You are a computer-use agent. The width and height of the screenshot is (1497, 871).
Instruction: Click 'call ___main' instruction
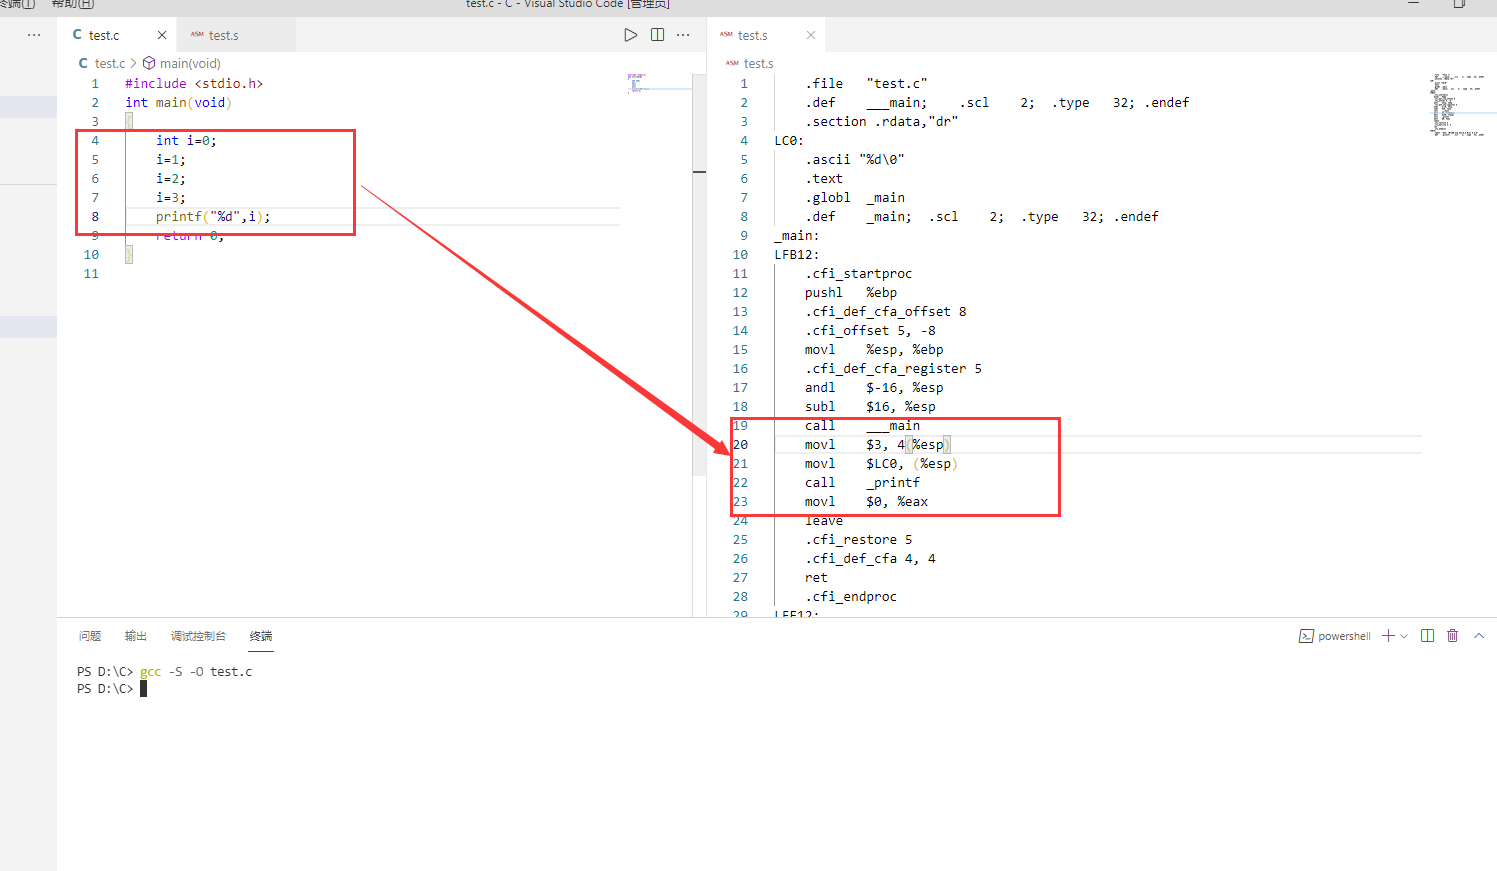coord(863,426)
